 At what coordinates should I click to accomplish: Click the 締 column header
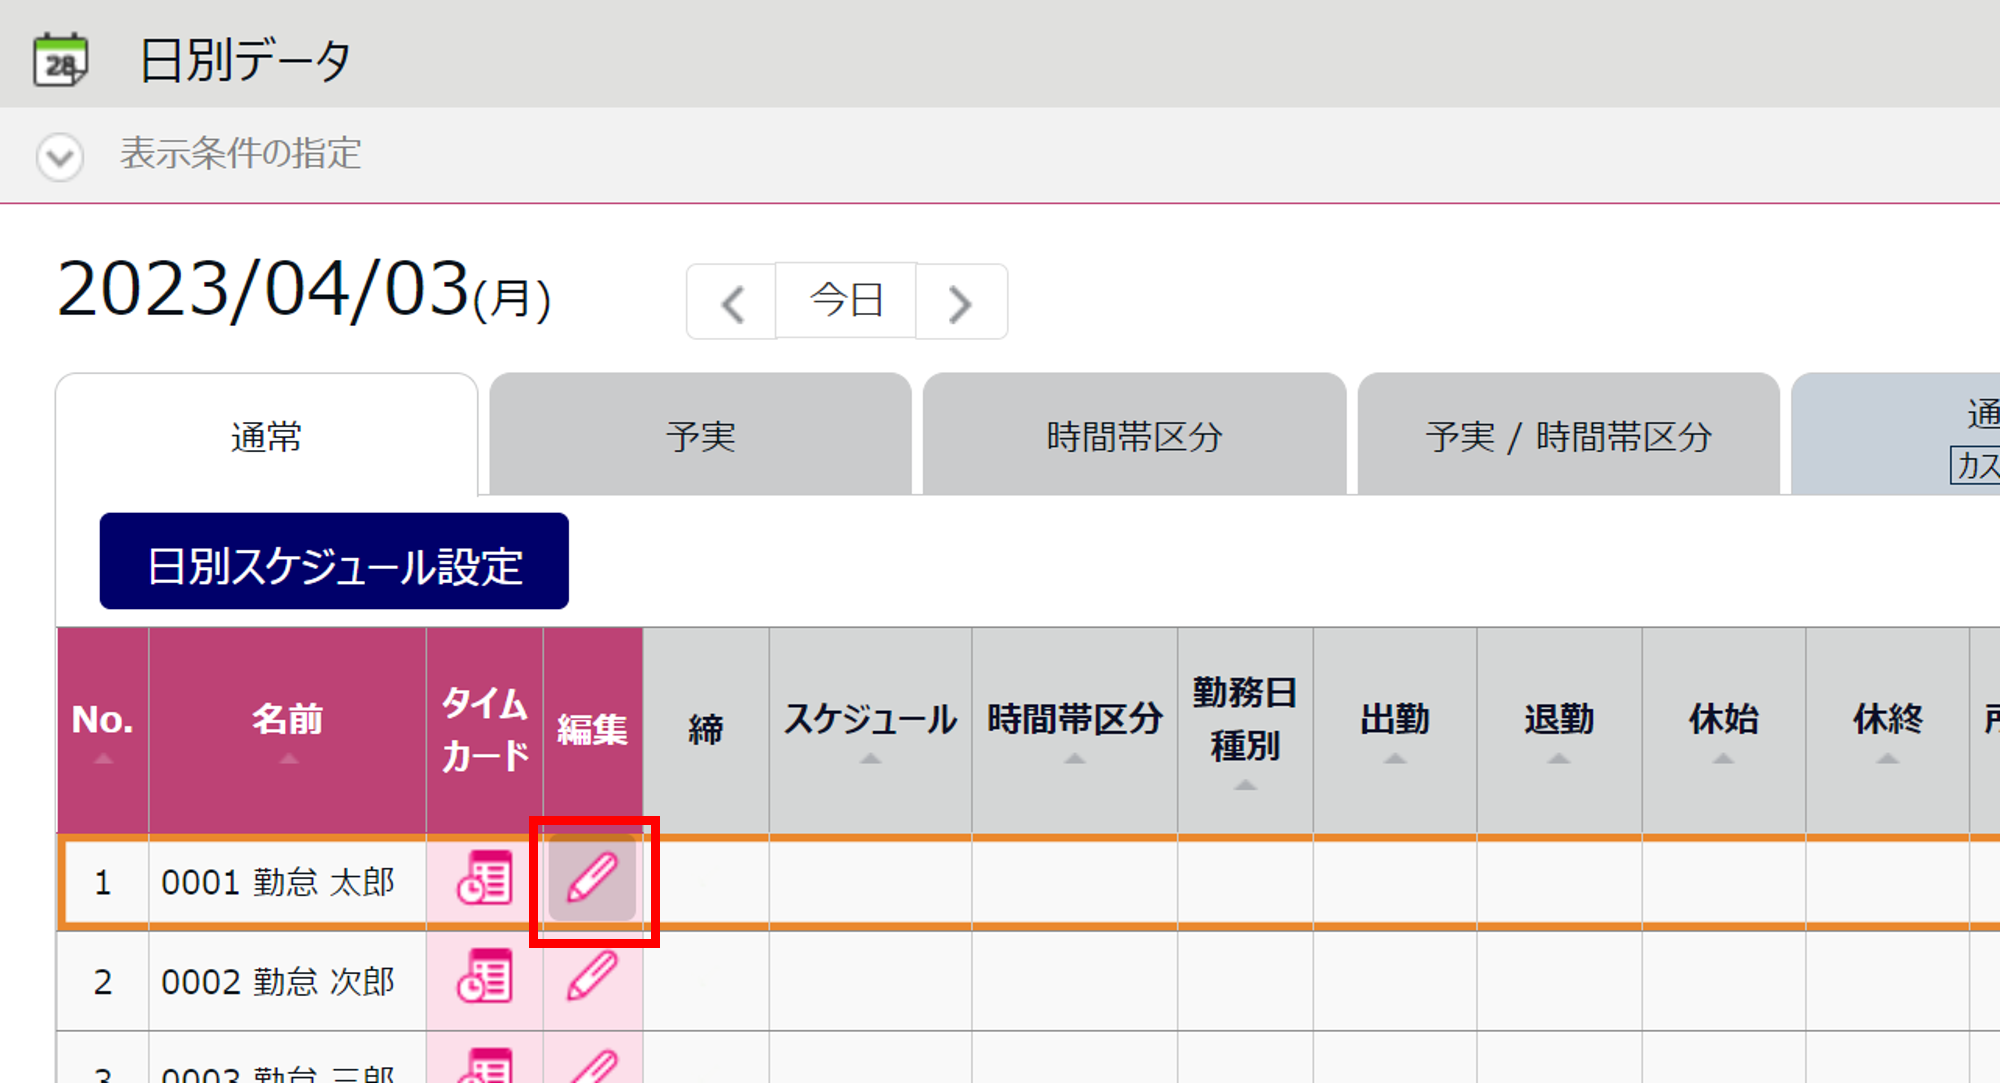(x=706, y=730)
